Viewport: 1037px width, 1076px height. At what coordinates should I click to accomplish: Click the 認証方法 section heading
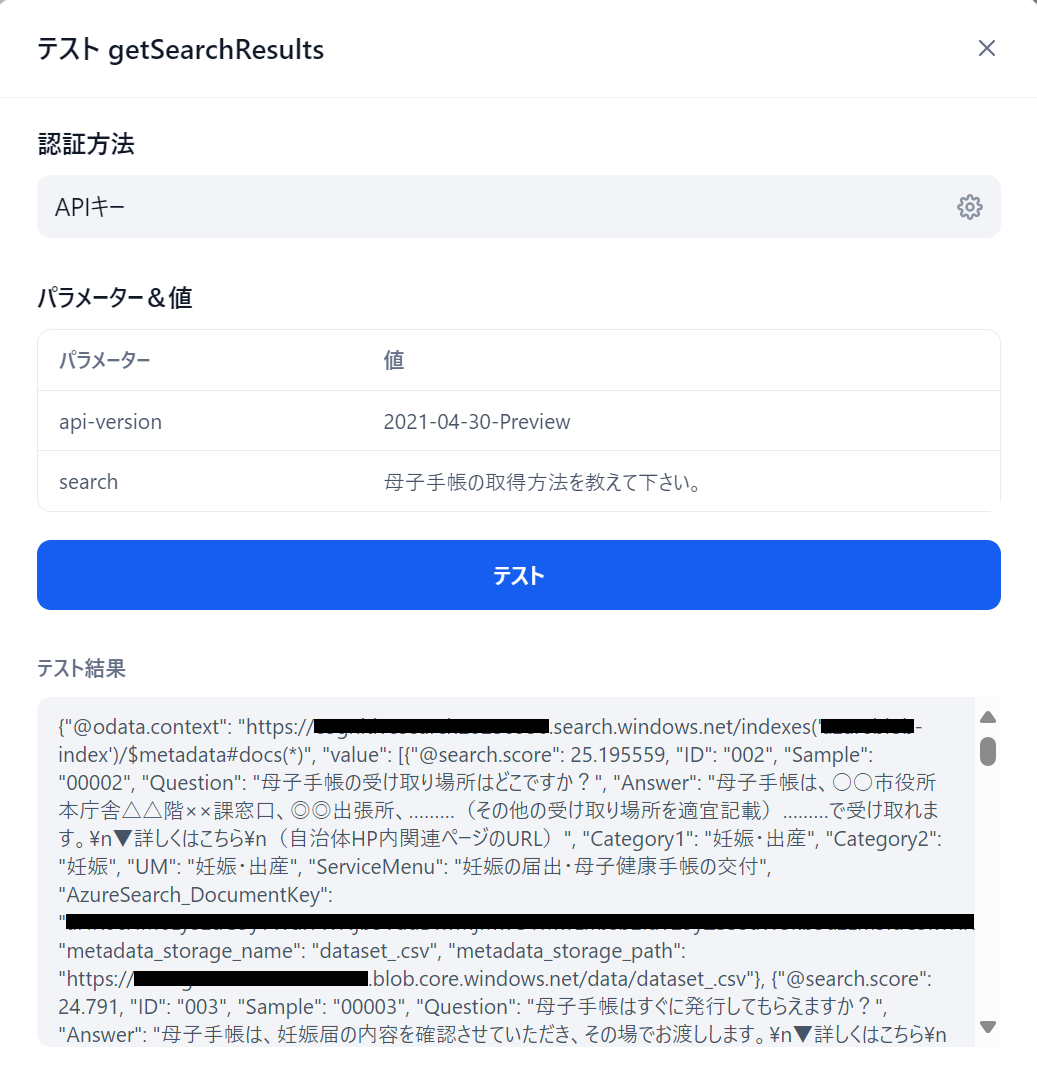(86, 144)
